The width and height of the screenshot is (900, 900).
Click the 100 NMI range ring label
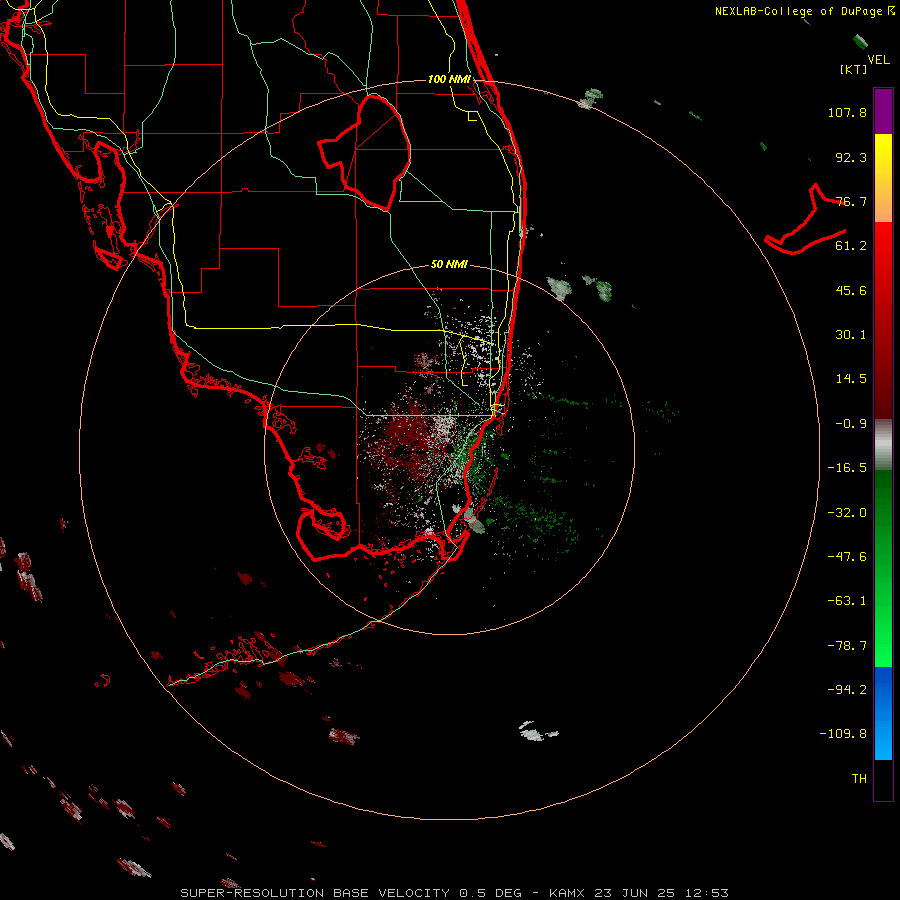(449, 79)
